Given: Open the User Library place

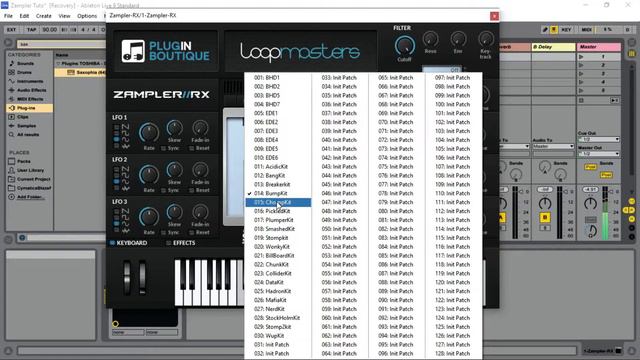Looking at the screenshot, I should click(29, 170).
